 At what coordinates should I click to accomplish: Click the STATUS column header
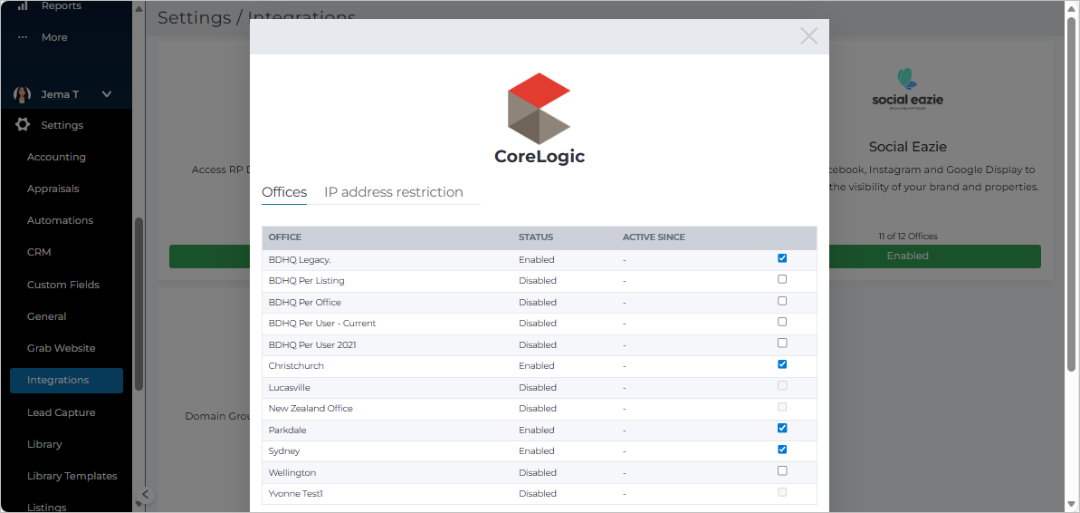click(x=536, y=238)
